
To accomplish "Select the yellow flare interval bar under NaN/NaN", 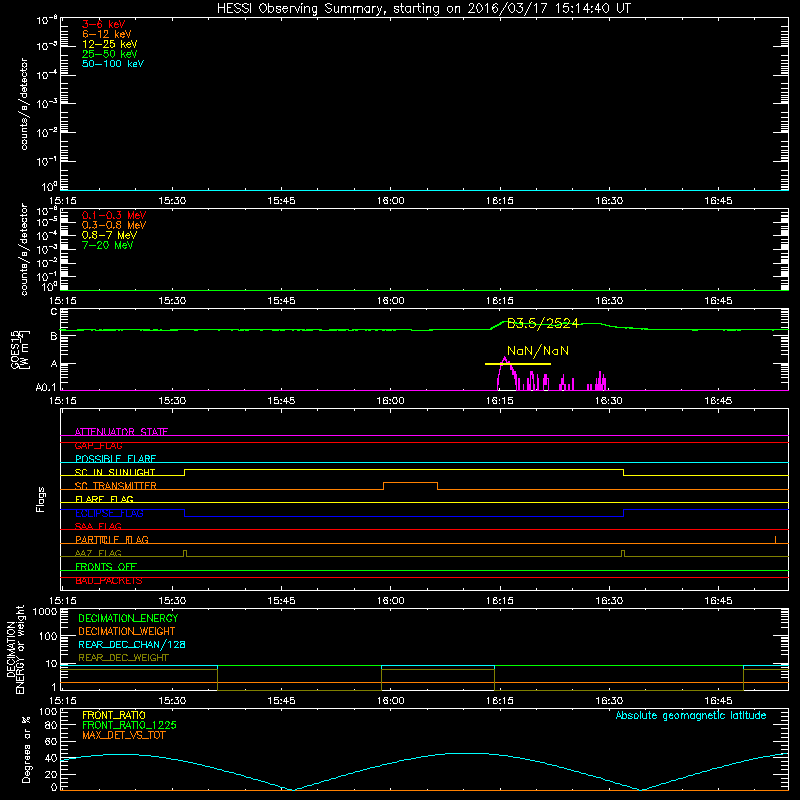I will tap(518, 364).
